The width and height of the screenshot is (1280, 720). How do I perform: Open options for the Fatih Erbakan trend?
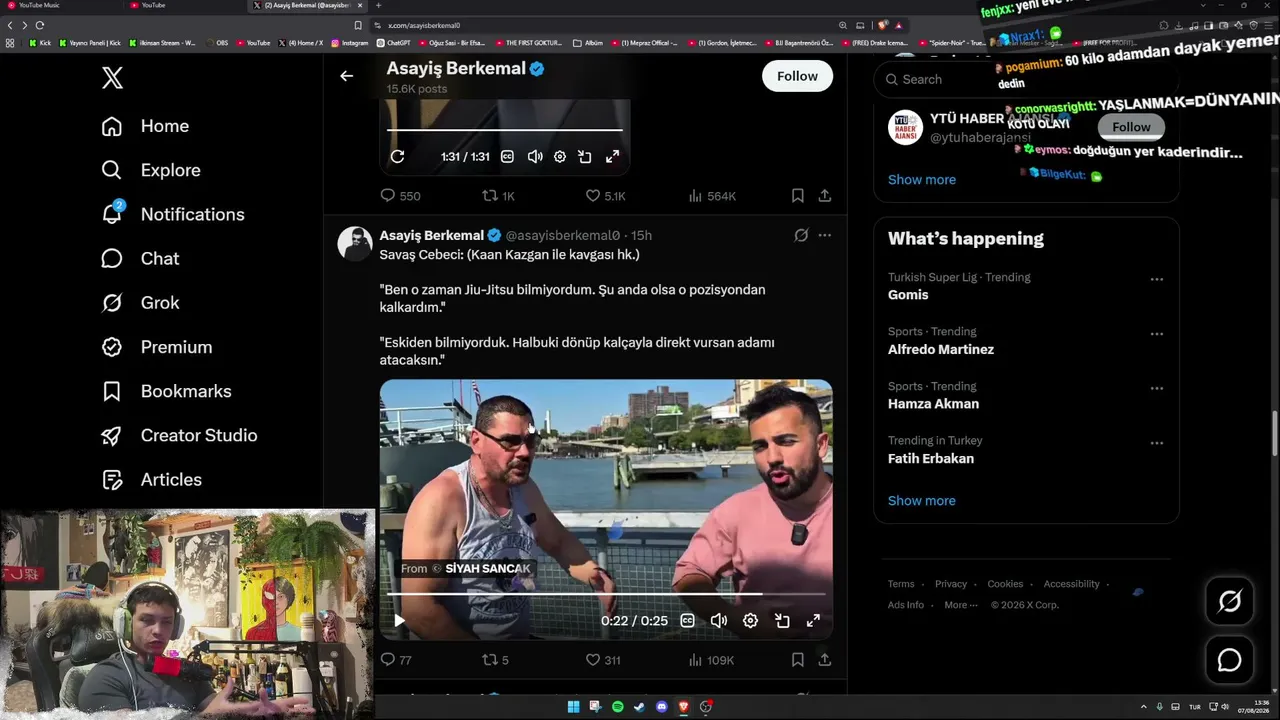click(x=1156, y=443)
